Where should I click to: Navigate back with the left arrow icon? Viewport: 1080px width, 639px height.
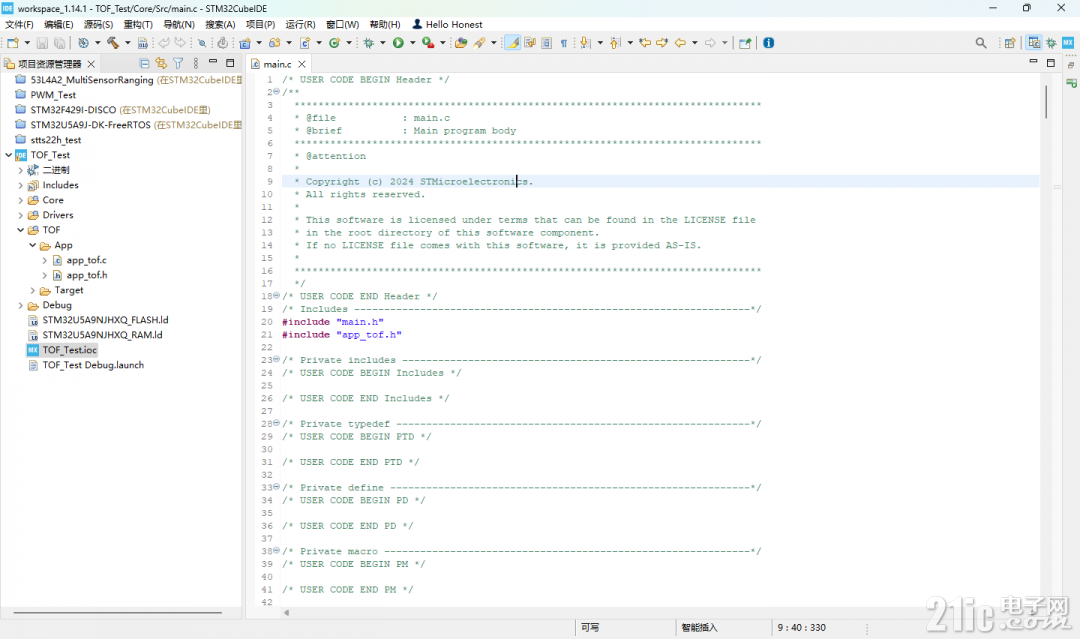(x=681, y=43)
